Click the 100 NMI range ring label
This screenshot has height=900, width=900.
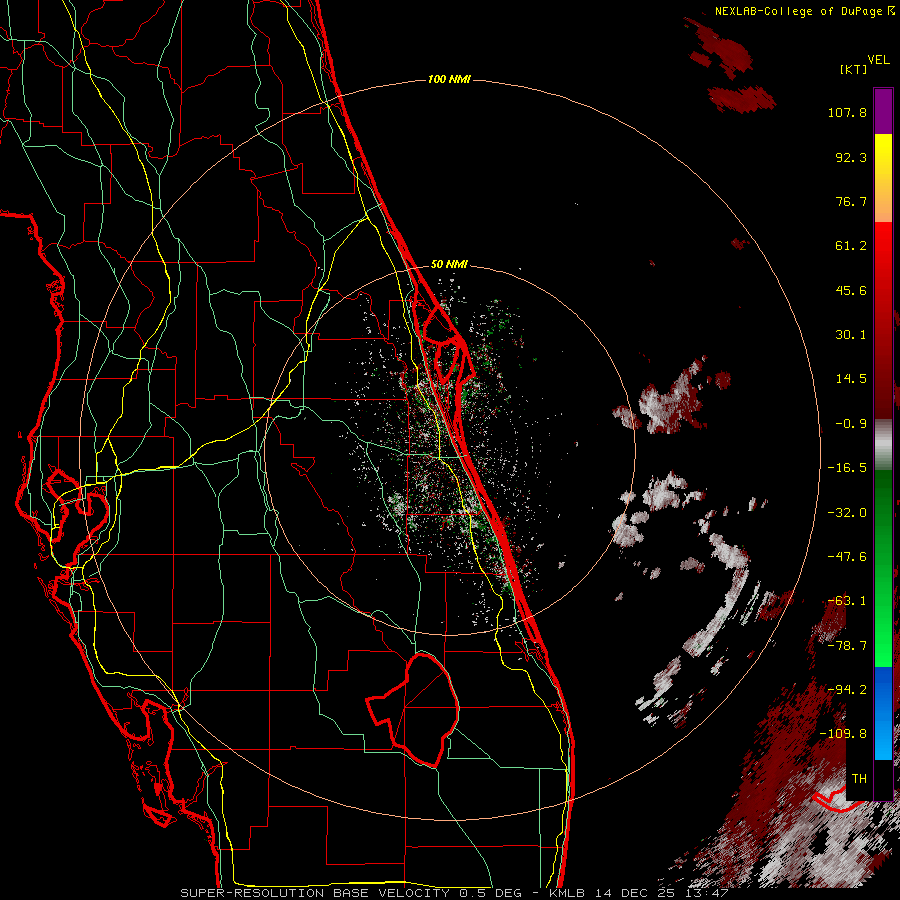[449, 79]
